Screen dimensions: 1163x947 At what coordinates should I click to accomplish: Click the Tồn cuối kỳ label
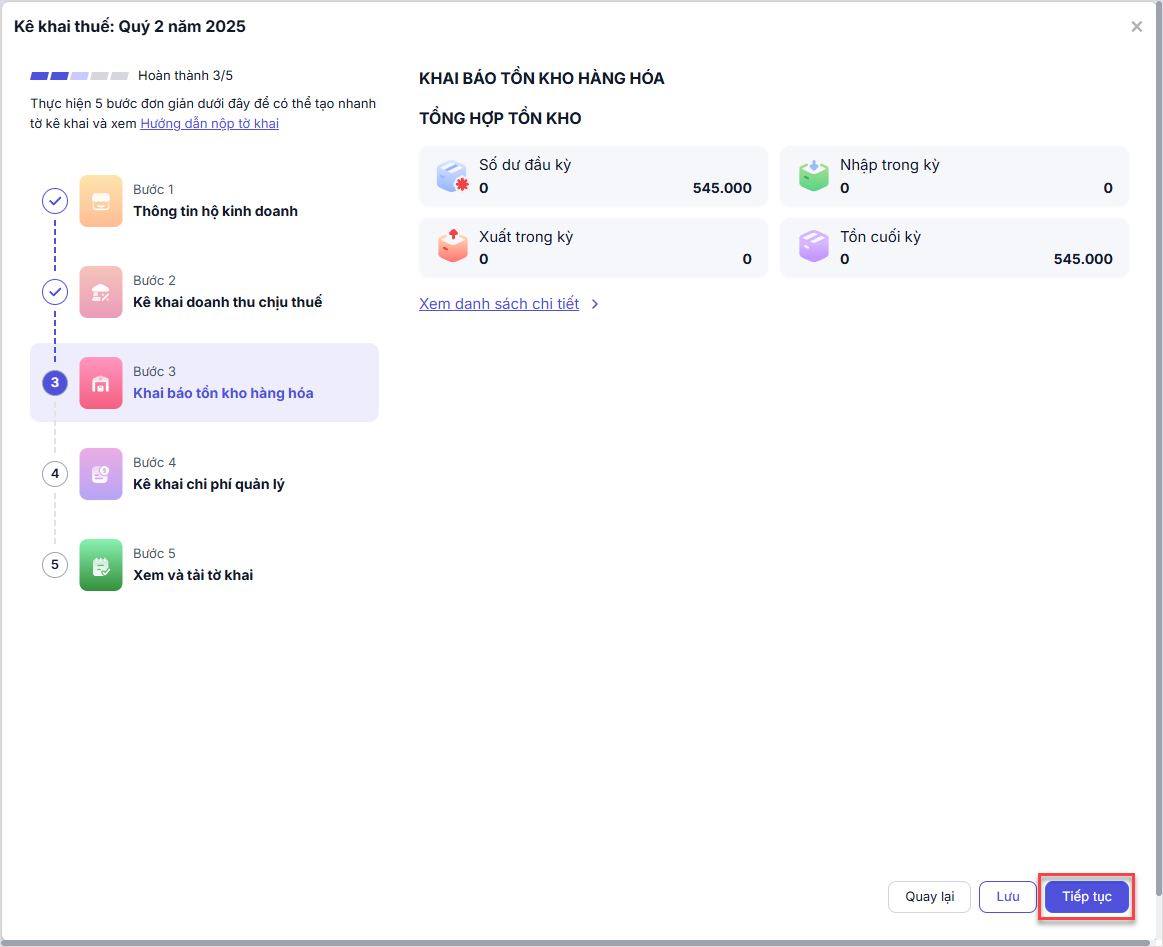(880, 237)
